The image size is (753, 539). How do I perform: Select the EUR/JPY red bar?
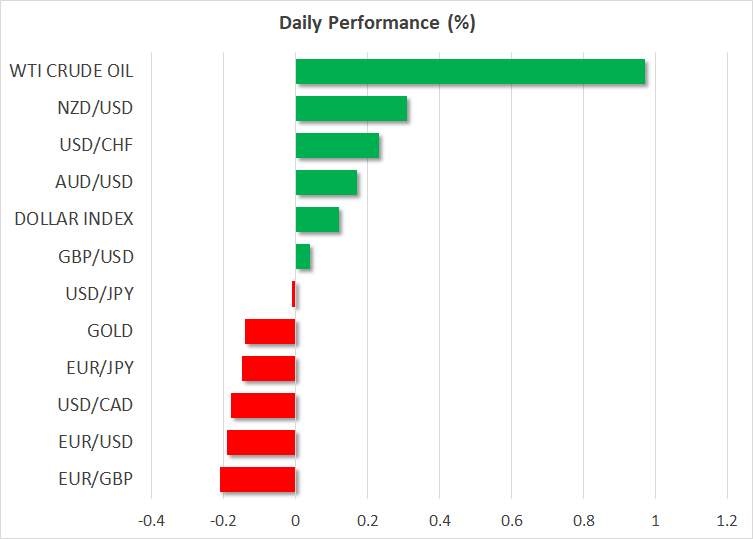coord(268,368)
